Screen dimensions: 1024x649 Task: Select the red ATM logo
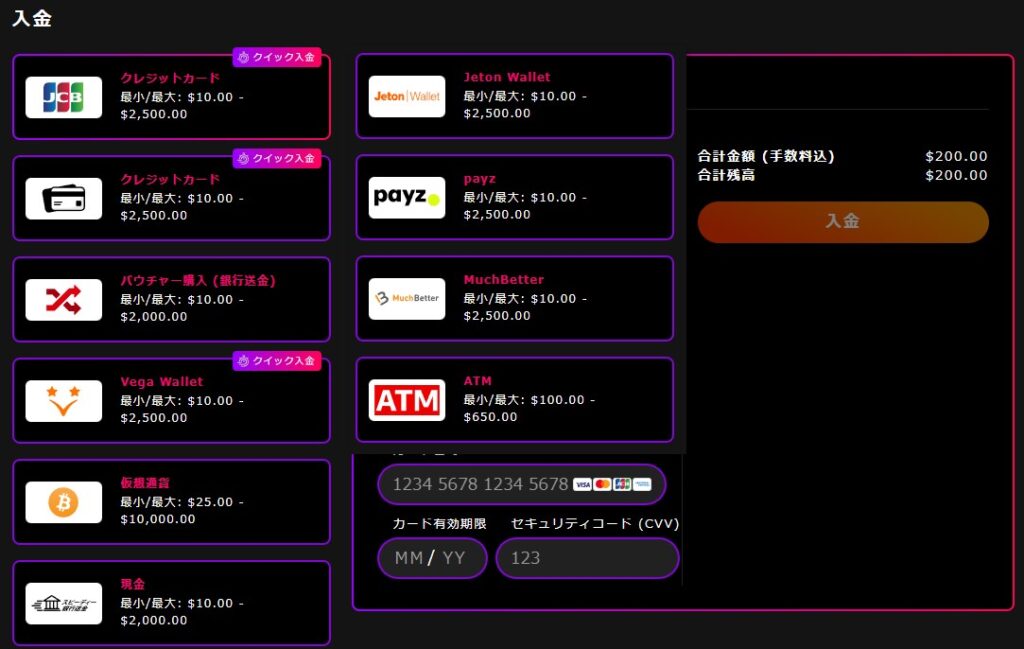407,400
